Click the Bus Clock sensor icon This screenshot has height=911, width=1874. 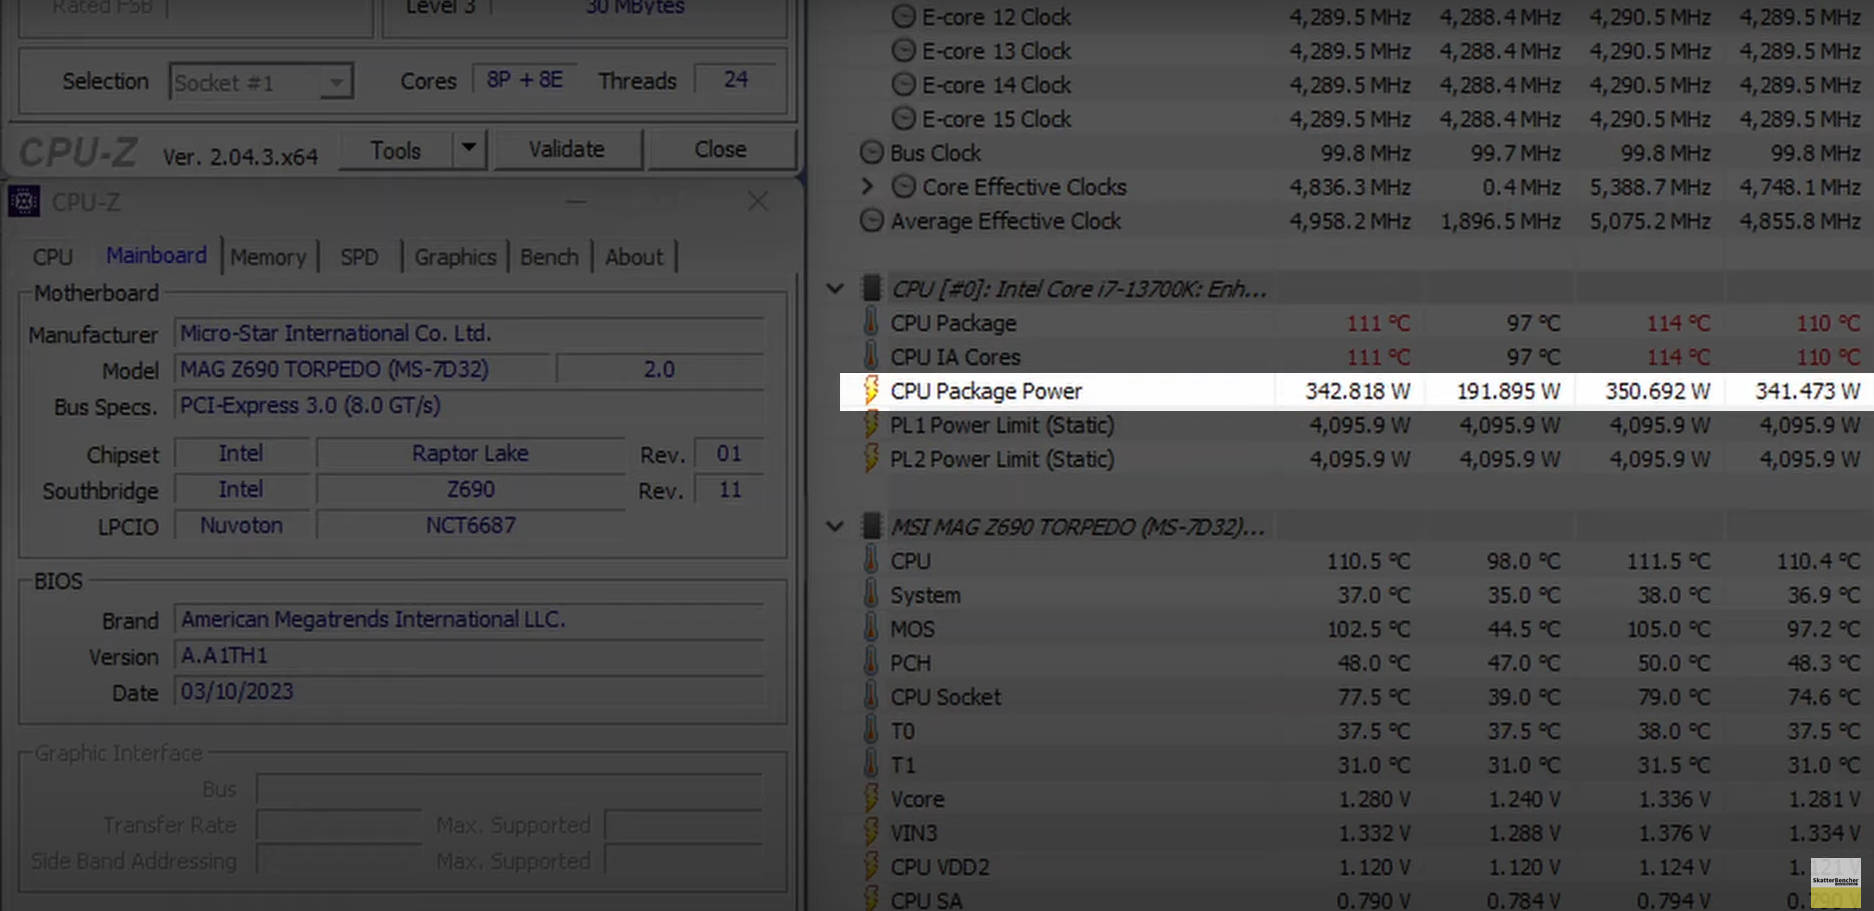(872, 153)
